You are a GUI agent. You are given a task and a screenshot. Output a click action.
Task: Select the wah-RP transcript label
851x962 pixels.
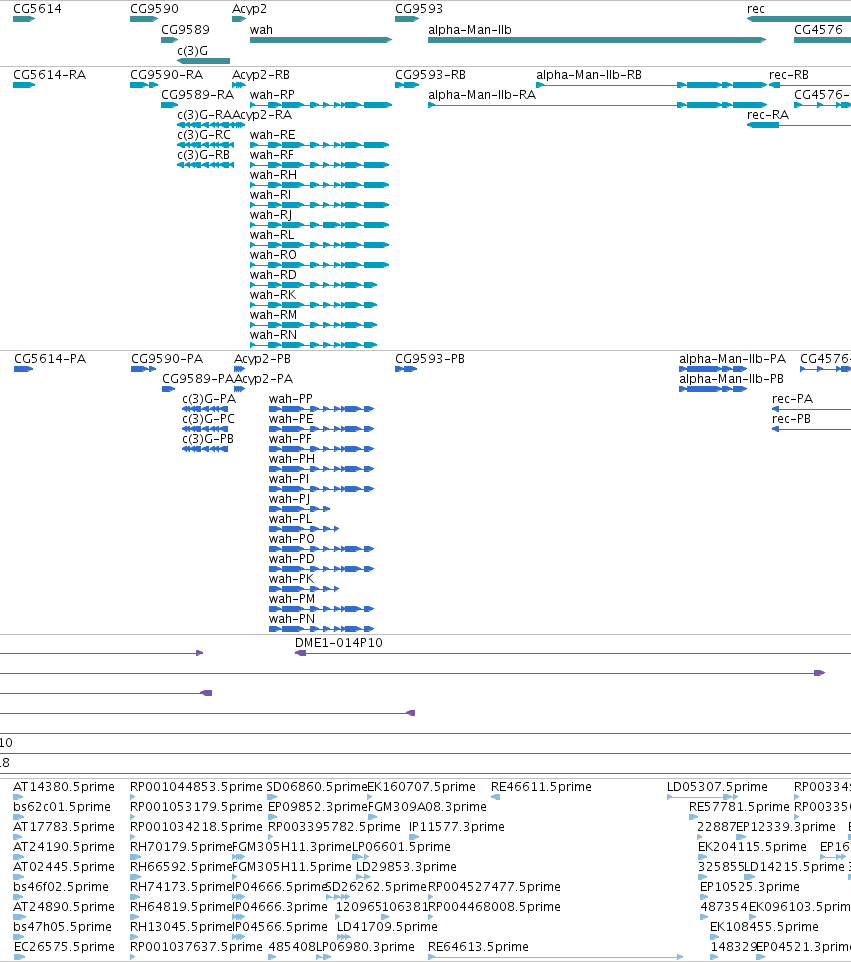click(x=272, y=95)
